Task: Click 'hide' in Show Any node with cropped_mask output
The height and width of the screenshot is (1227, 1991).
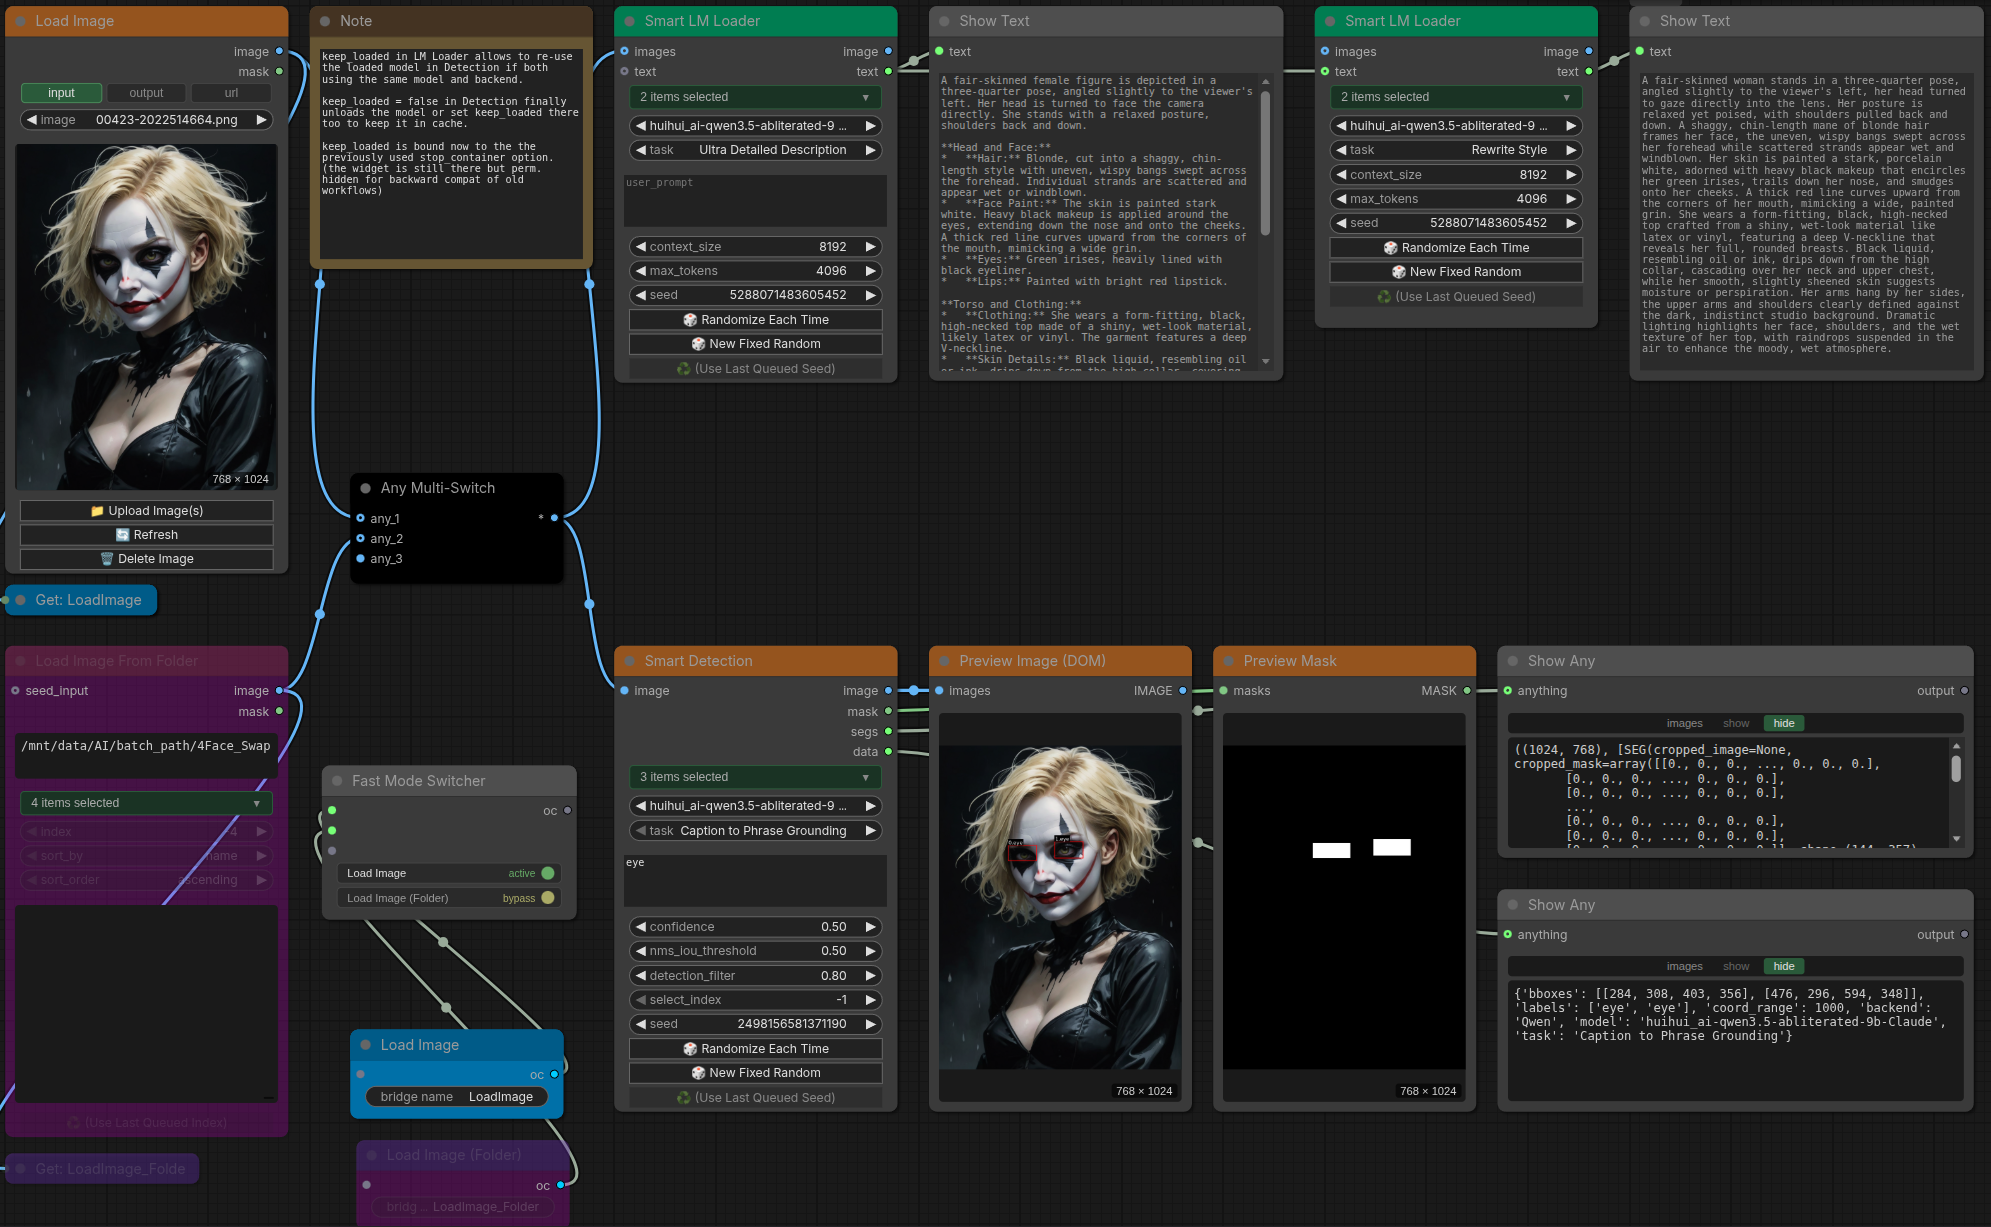Action: [x=1784, y=723]
